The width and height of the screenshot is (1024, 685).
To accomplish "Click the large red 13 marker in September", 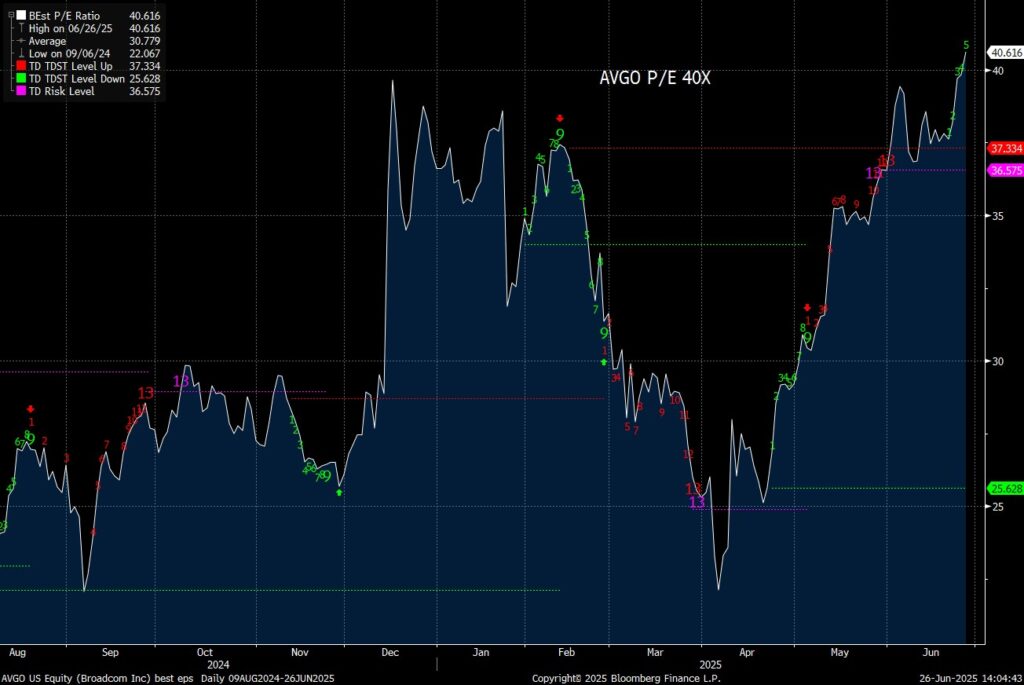I will pos(146,392).
